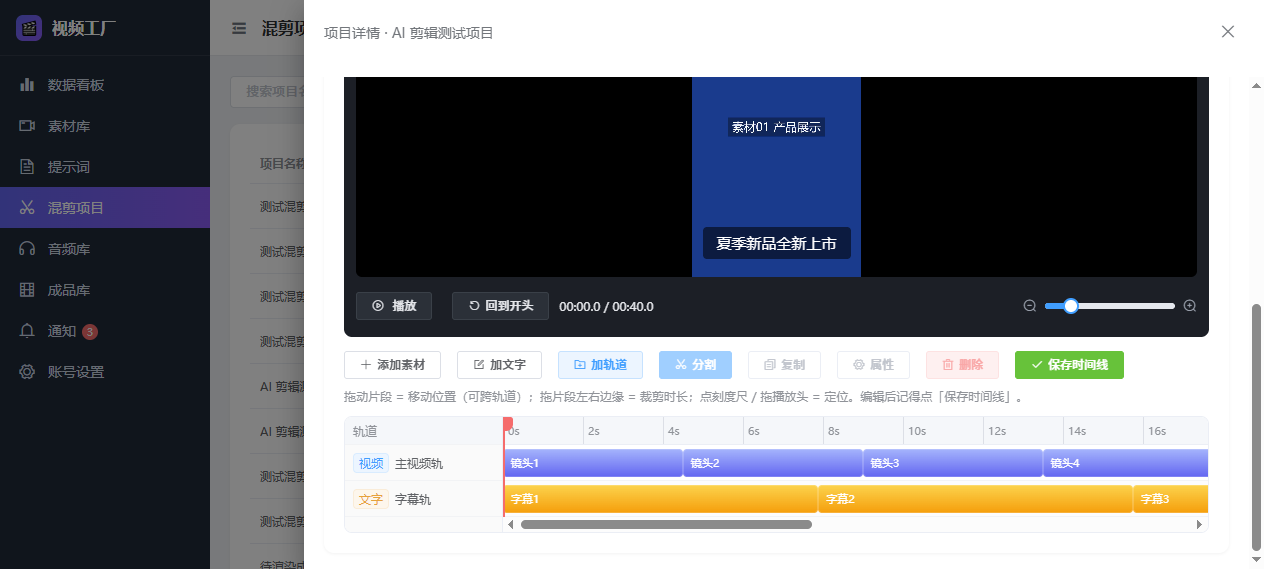1264x569 pixels.
Task: Open 数据看板 in the sidebar
Action: pos(105,85)
